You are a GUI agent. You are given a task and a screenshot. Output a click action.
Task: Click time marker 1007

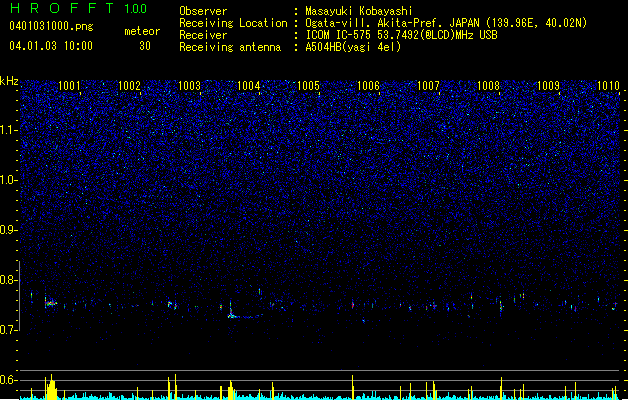coord(428,86)
